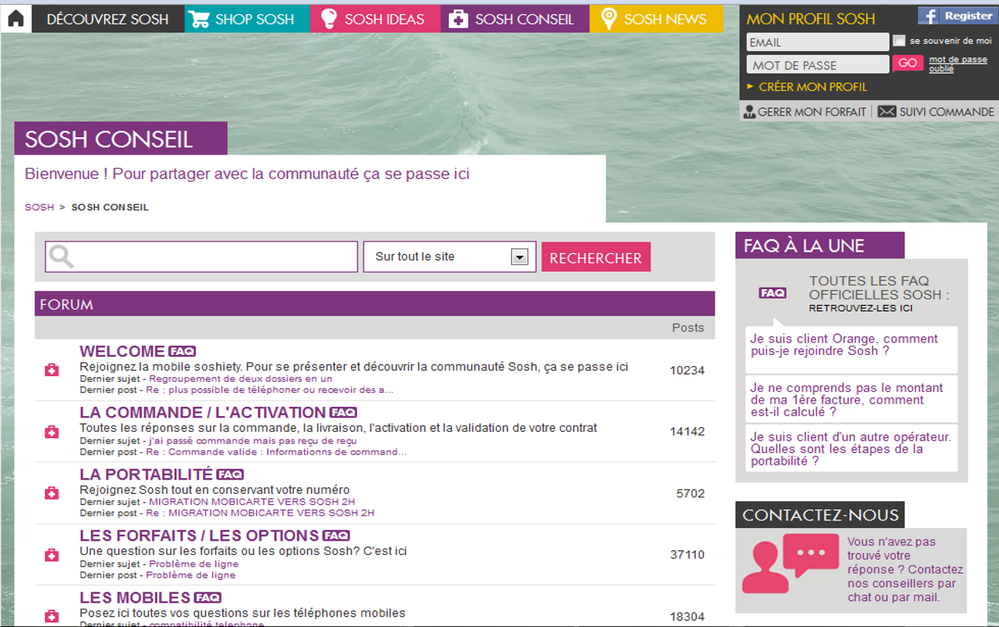Click the person icon next to GERER MON FORFAIT
The image size is (999, 627).
[x=750, y=111]
